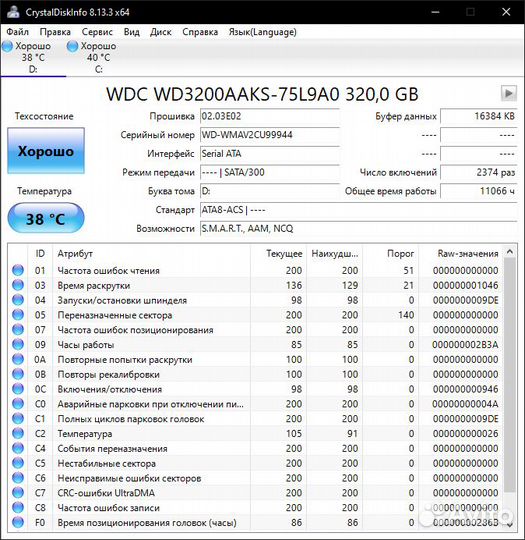Viewport: 525px width, 540px height.
Task: Open the Сервис menu
Action: pos(97,32)
